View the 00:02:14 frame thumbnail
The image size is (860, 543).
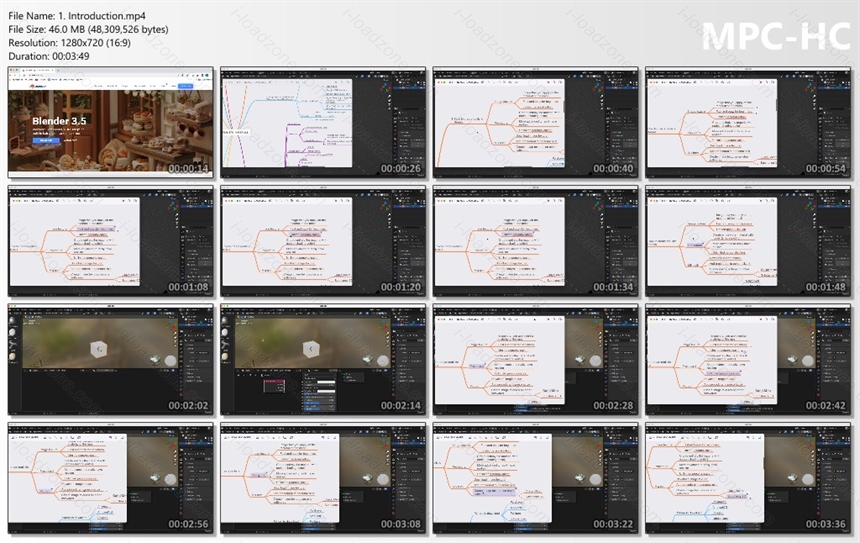[x=323, y=359]
